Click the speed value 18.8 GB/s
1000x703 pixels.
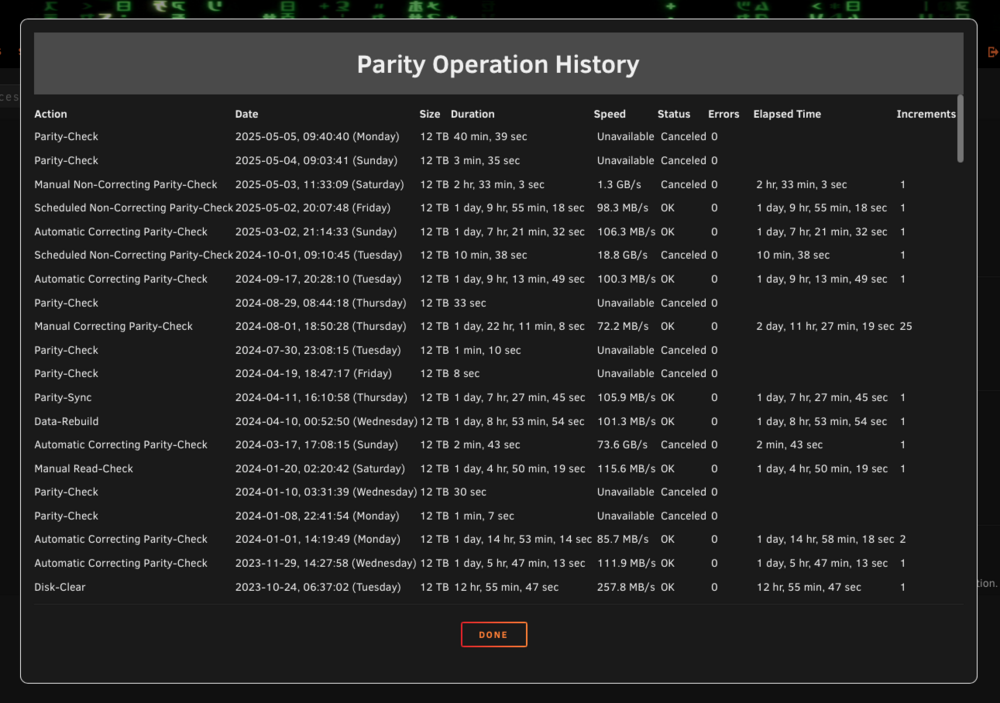coord(622,255)
